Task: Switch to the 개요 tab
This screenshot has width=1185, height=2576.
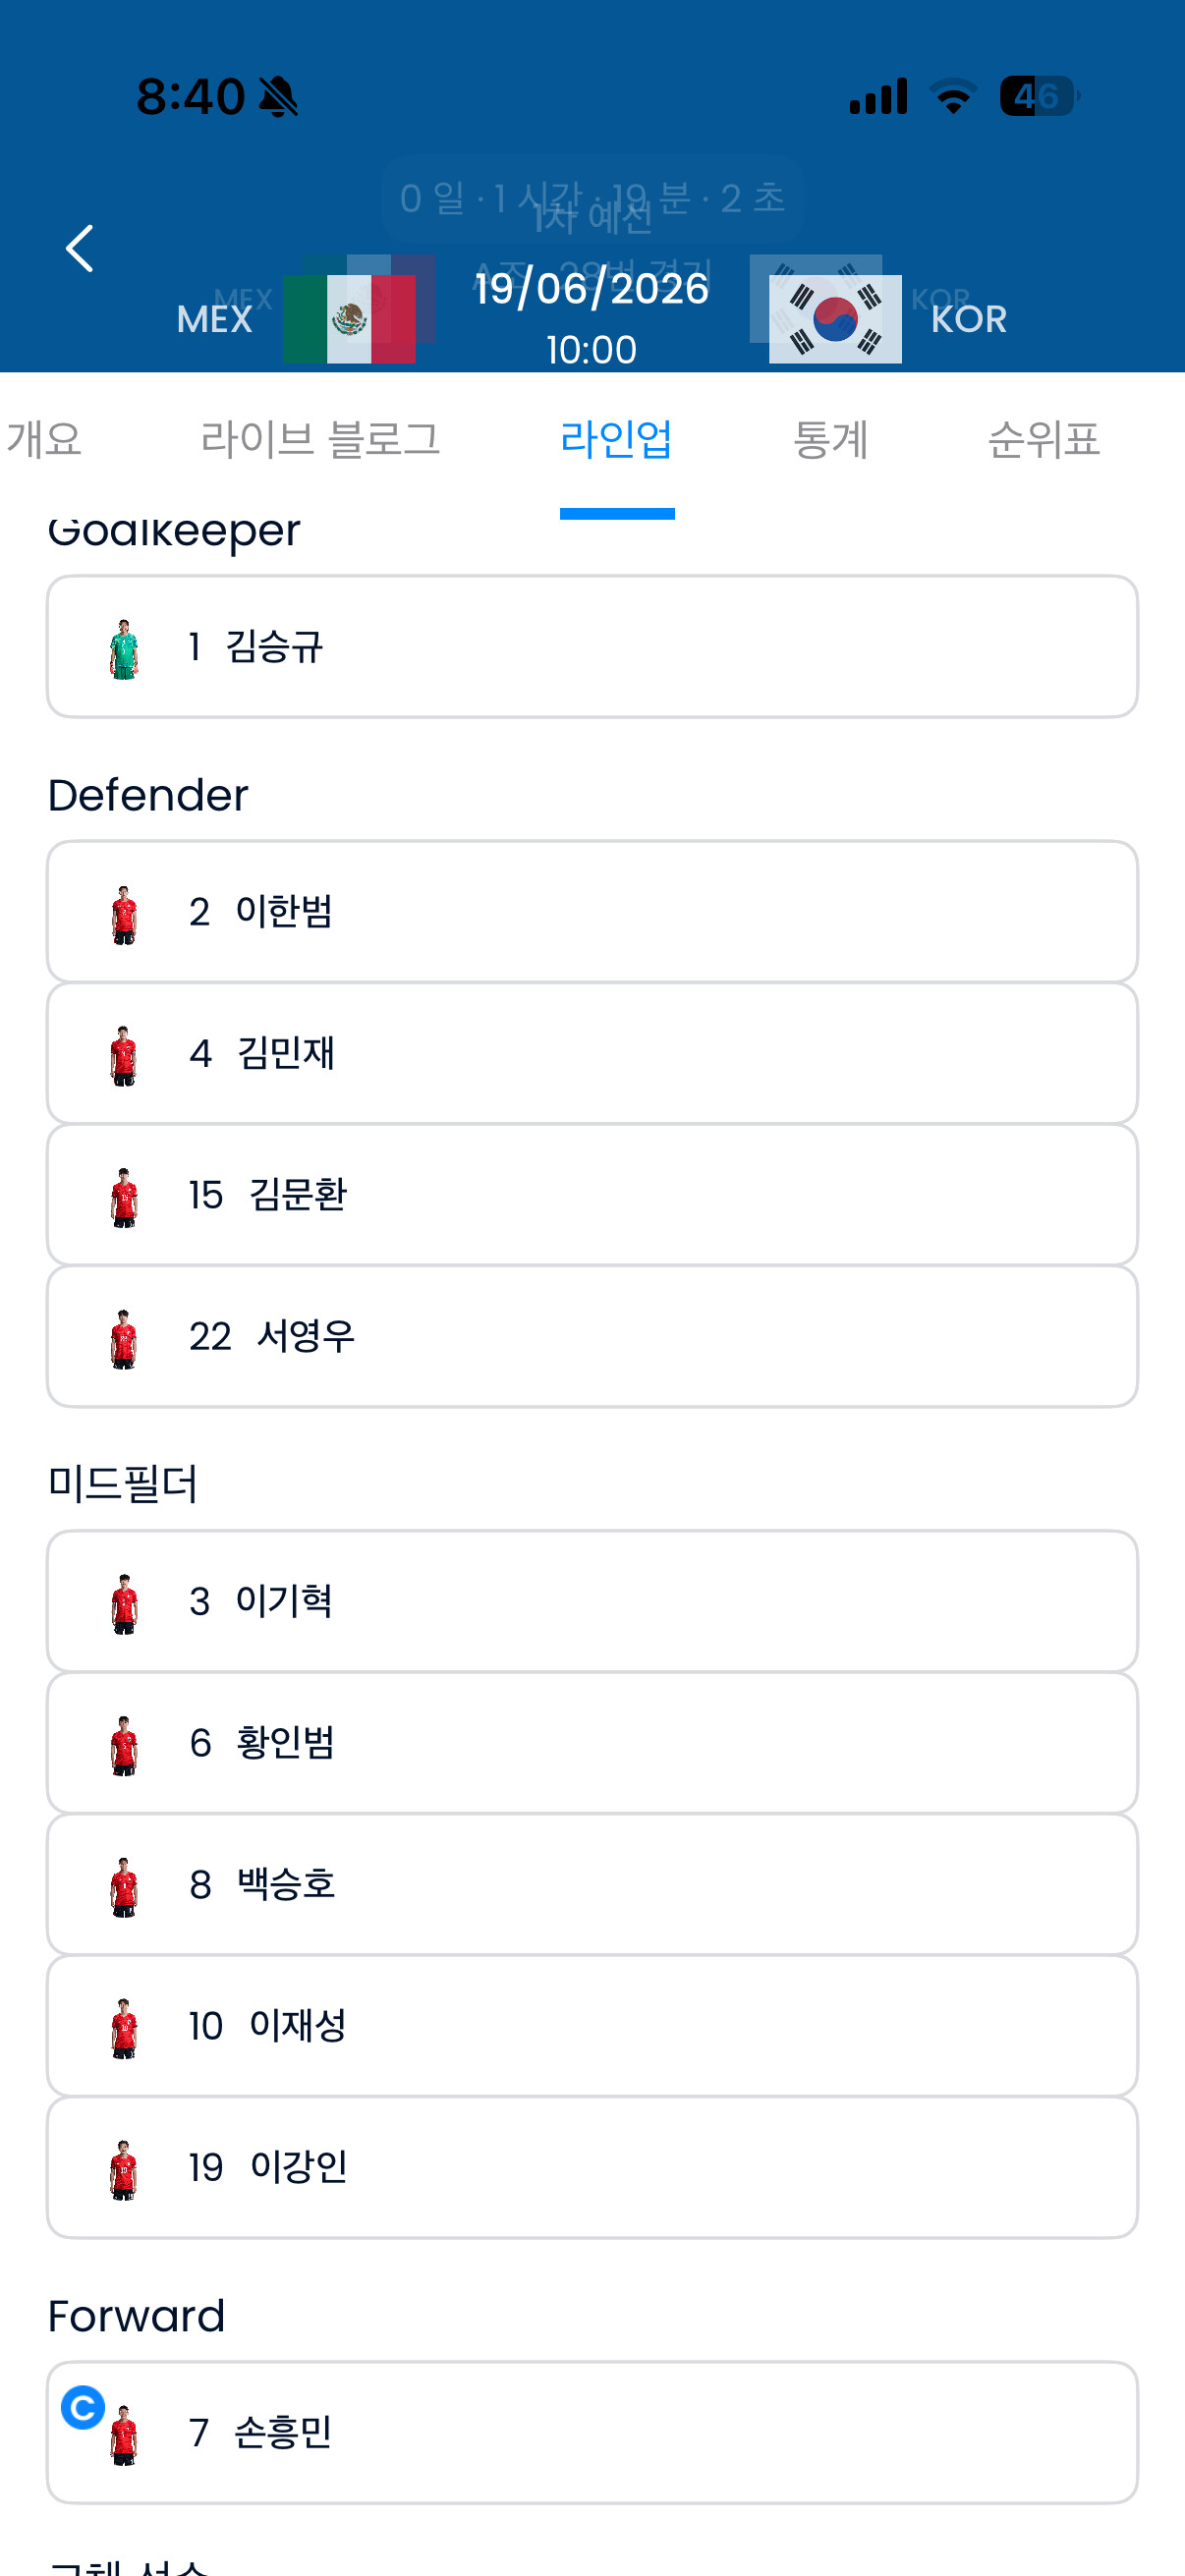Action: [44, 439]
